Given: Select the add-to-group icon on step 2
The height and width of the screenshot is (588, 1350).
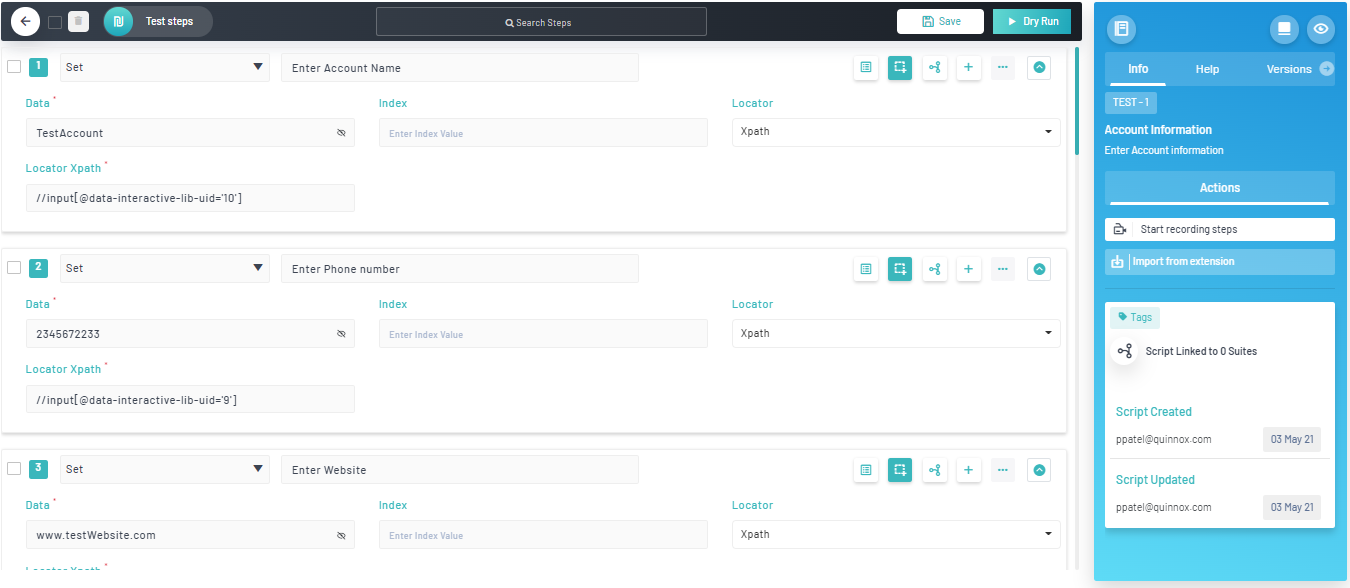Looking at the screenshot, I should [899, 268].
